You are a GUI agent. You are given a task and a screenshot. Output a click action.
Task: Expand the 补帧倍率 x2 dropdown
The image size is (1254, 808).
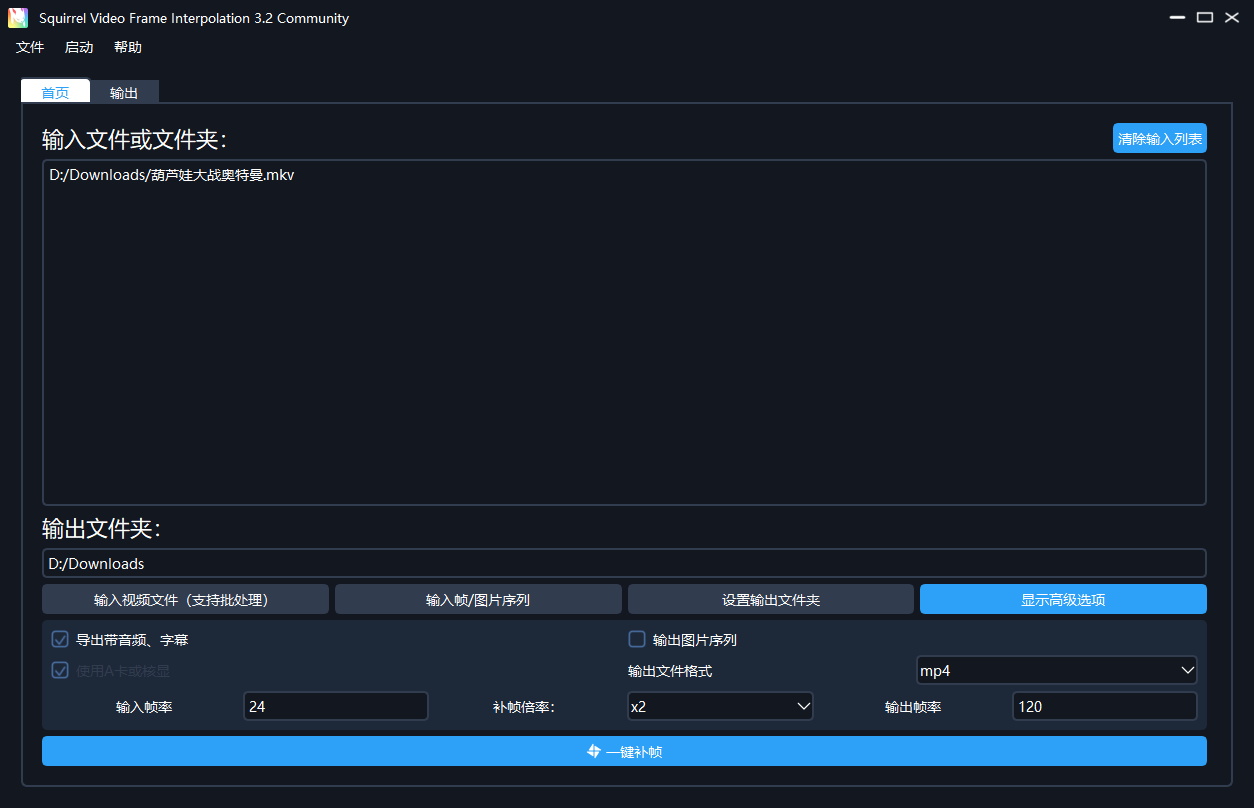719,706
